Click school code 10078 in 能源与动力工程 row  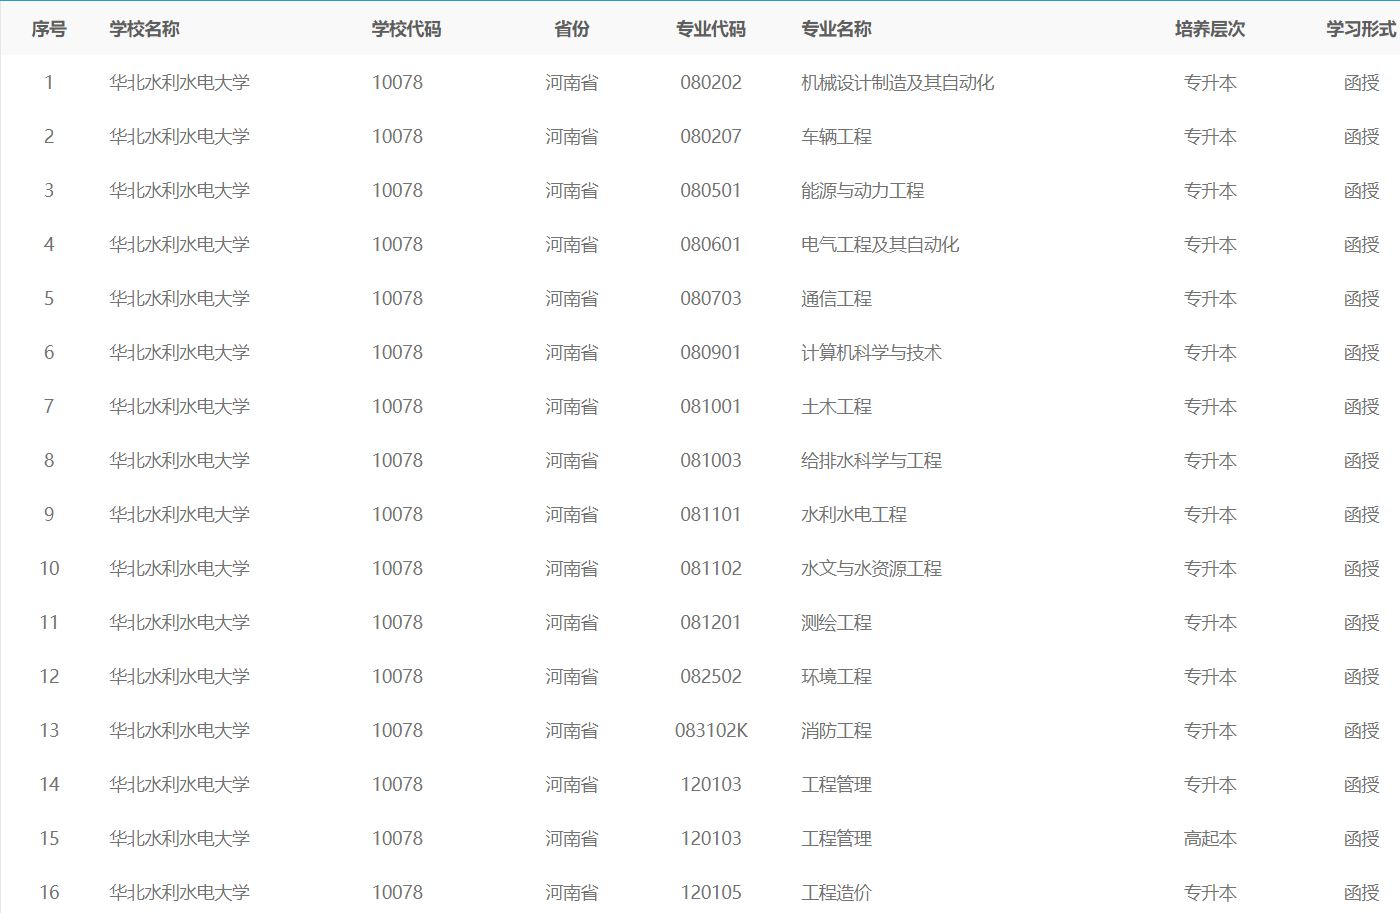point(397,191)
